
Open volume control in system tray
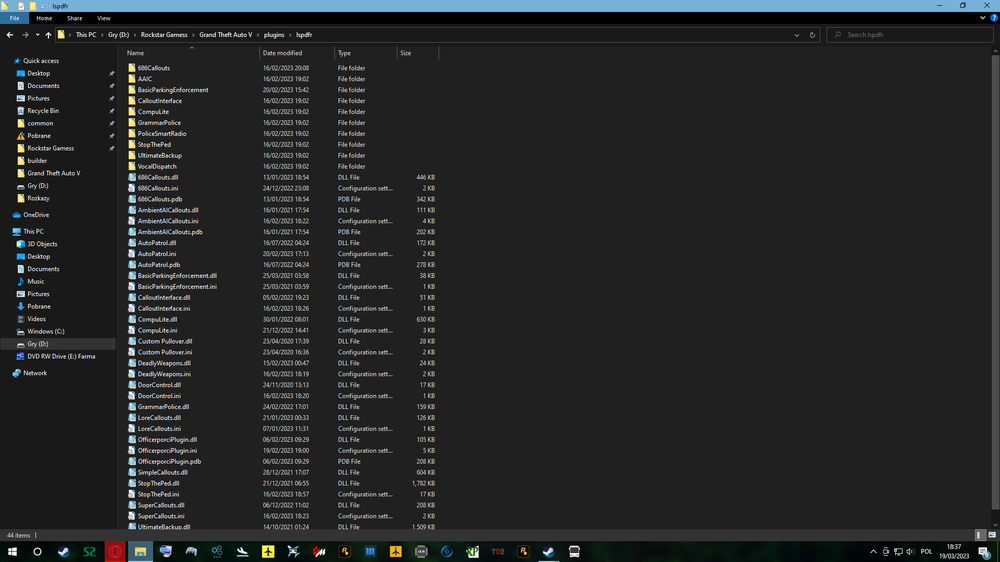[910, 552]
